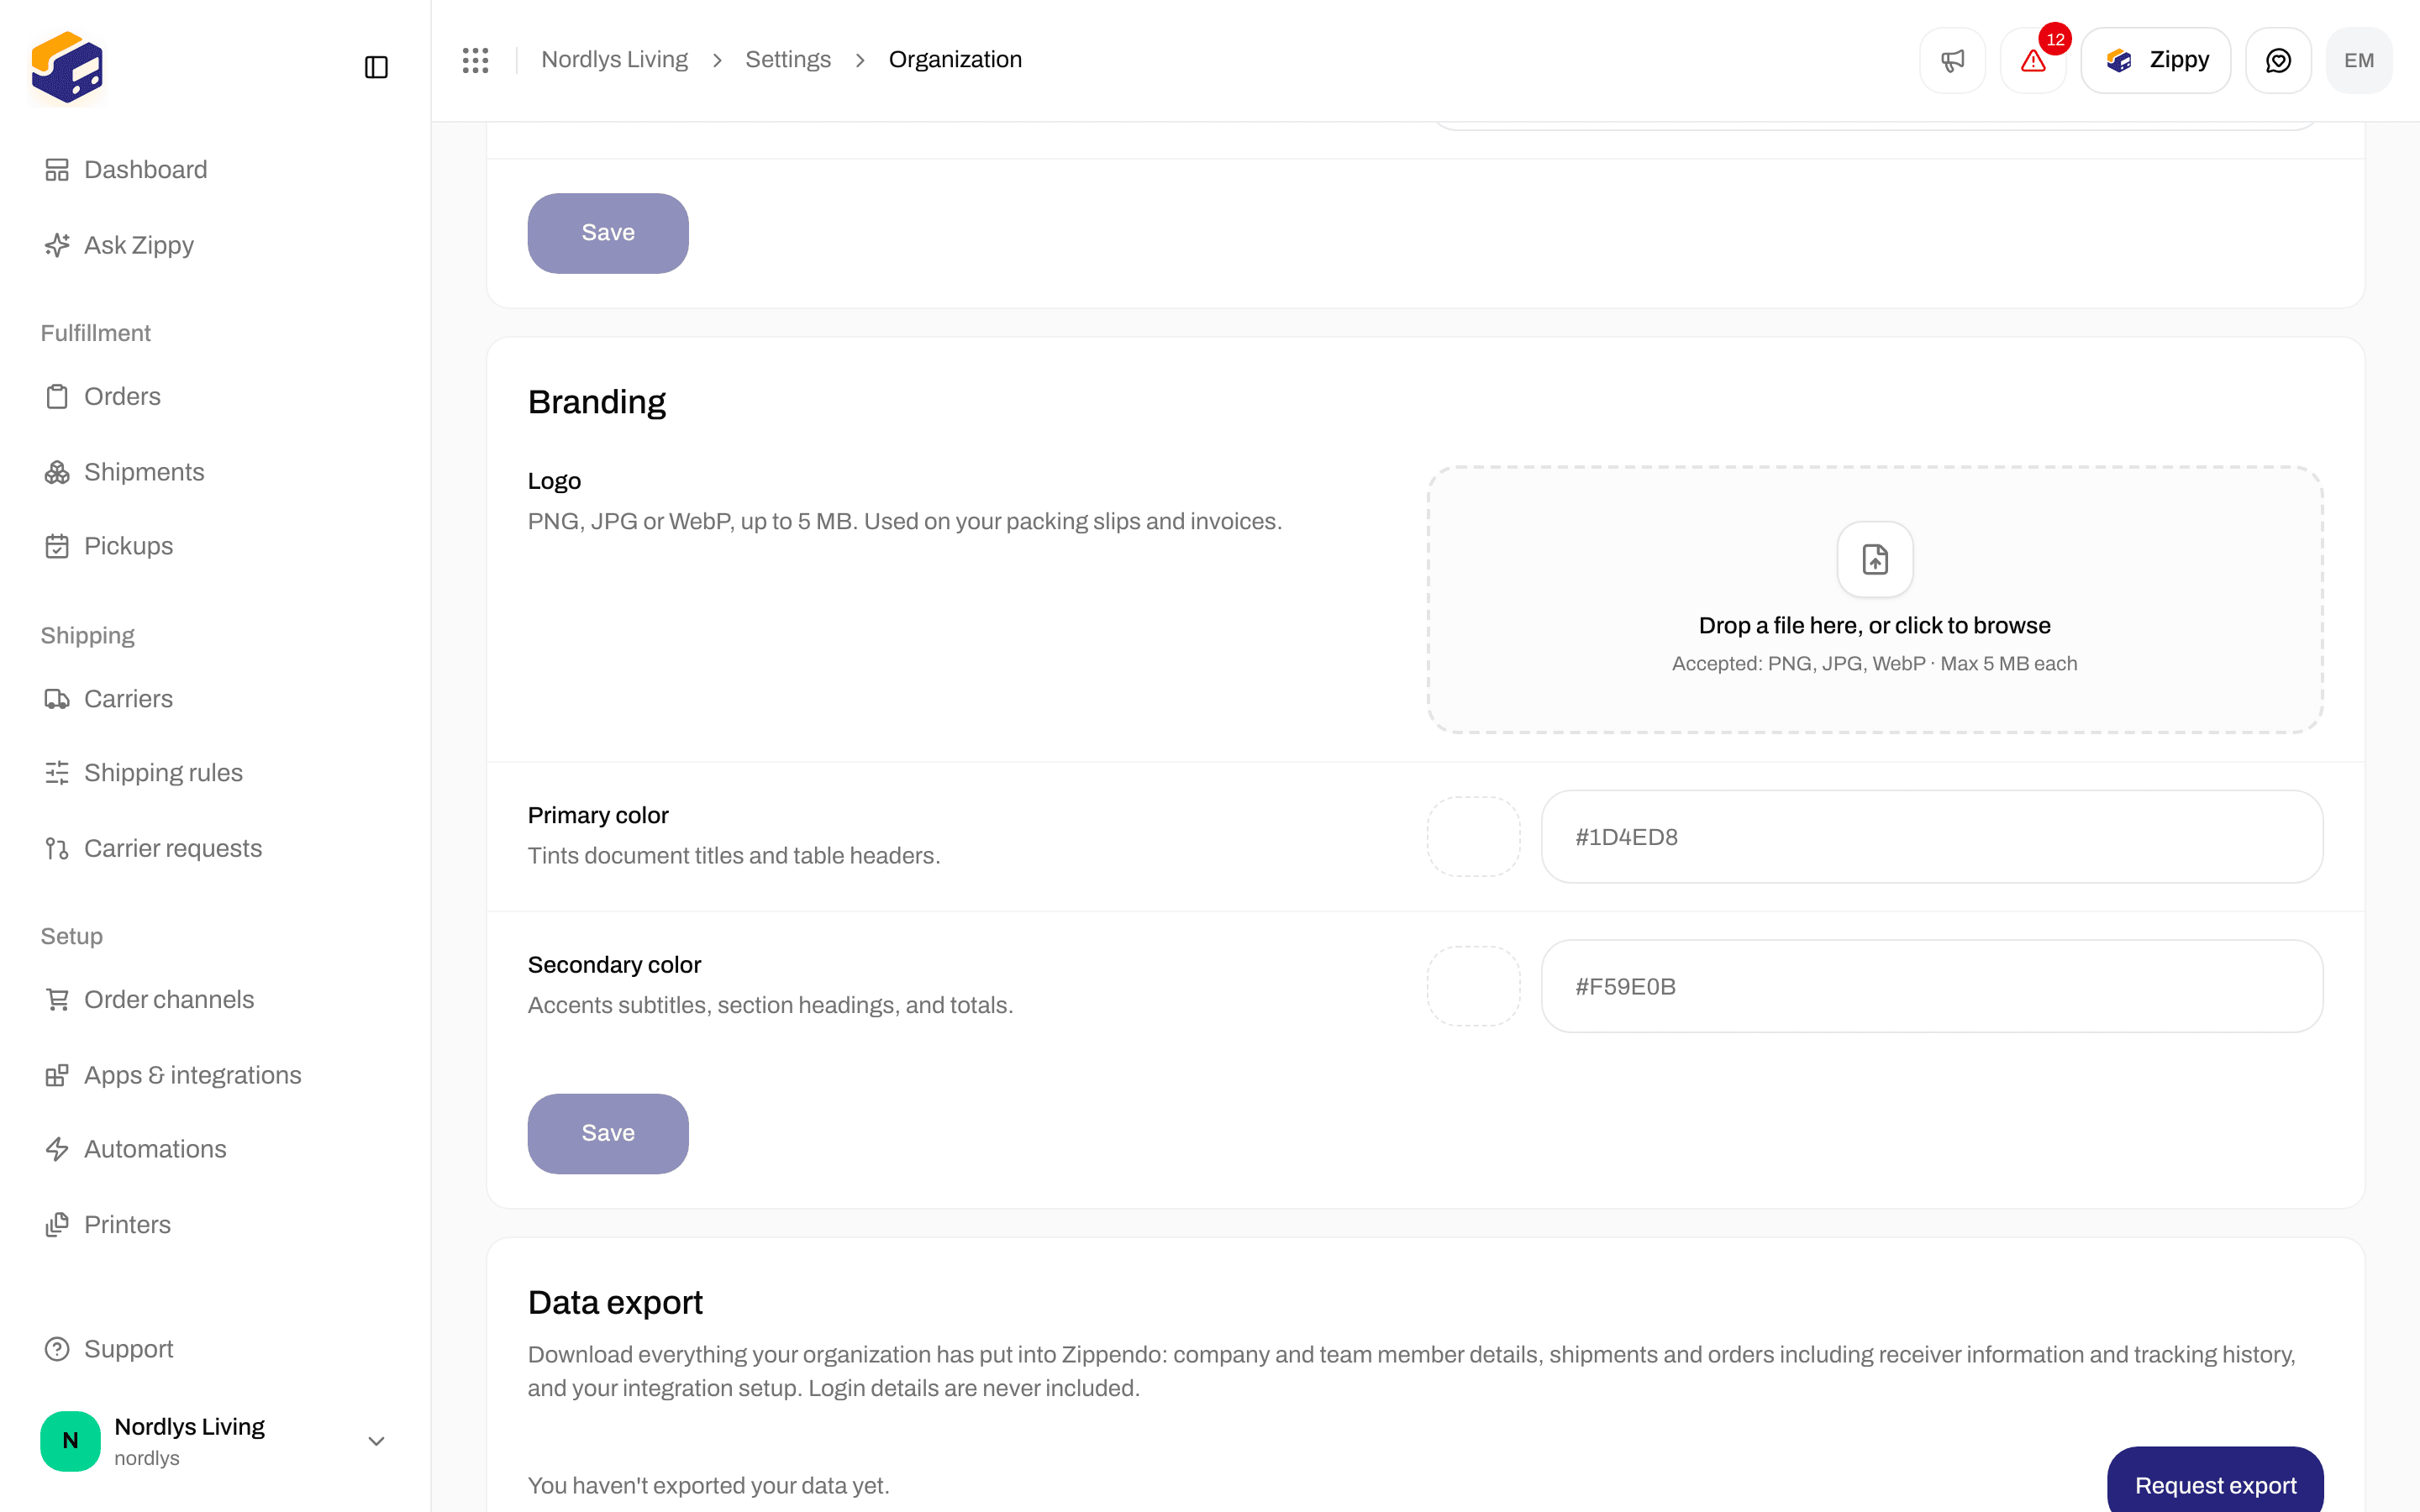
Task: Click the Zippendo logo icon
Action: pos(67,67)
